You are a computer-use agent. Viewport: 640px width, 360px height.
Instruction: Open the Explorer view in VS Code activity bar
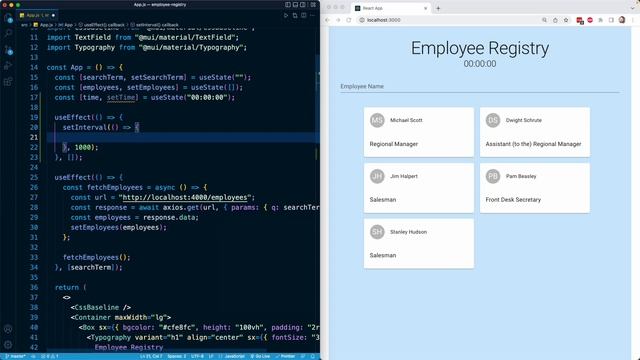8,18
